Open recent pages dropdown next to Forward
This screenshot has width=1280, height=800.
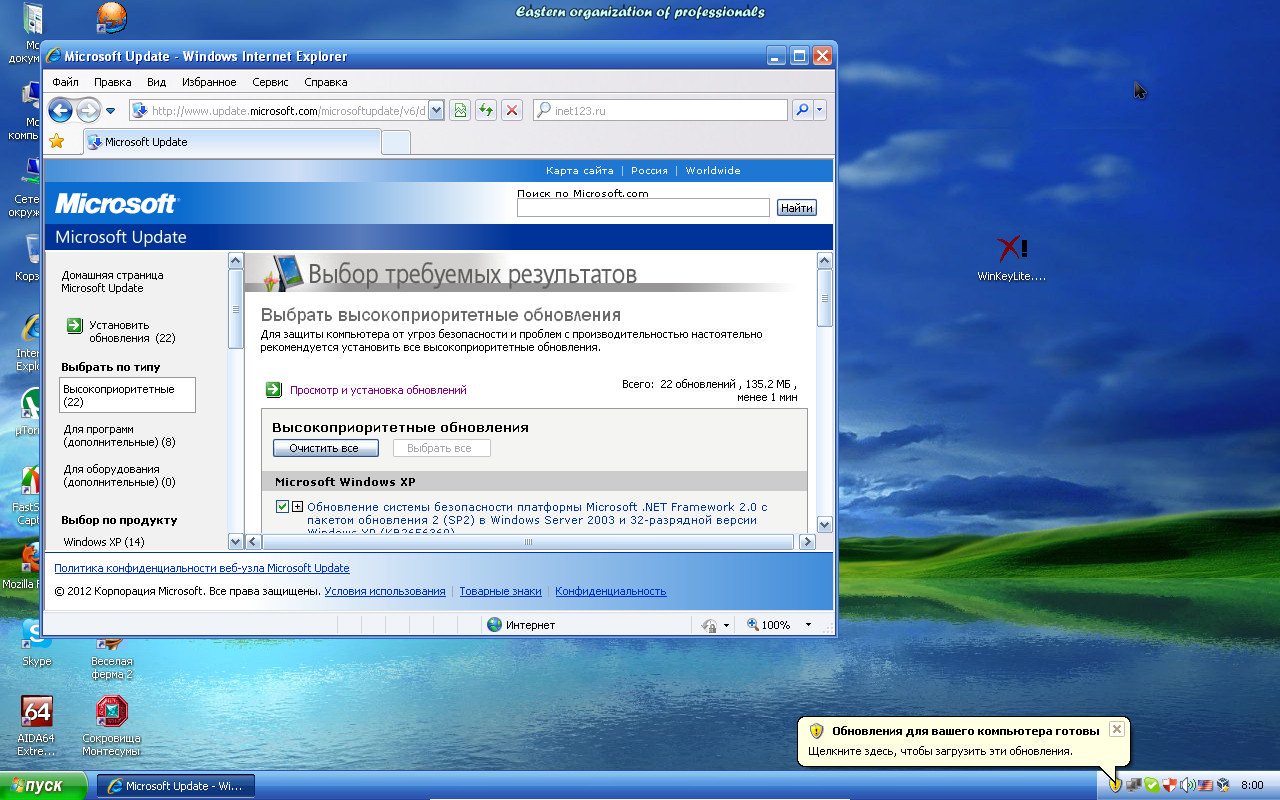click(111, 111)
